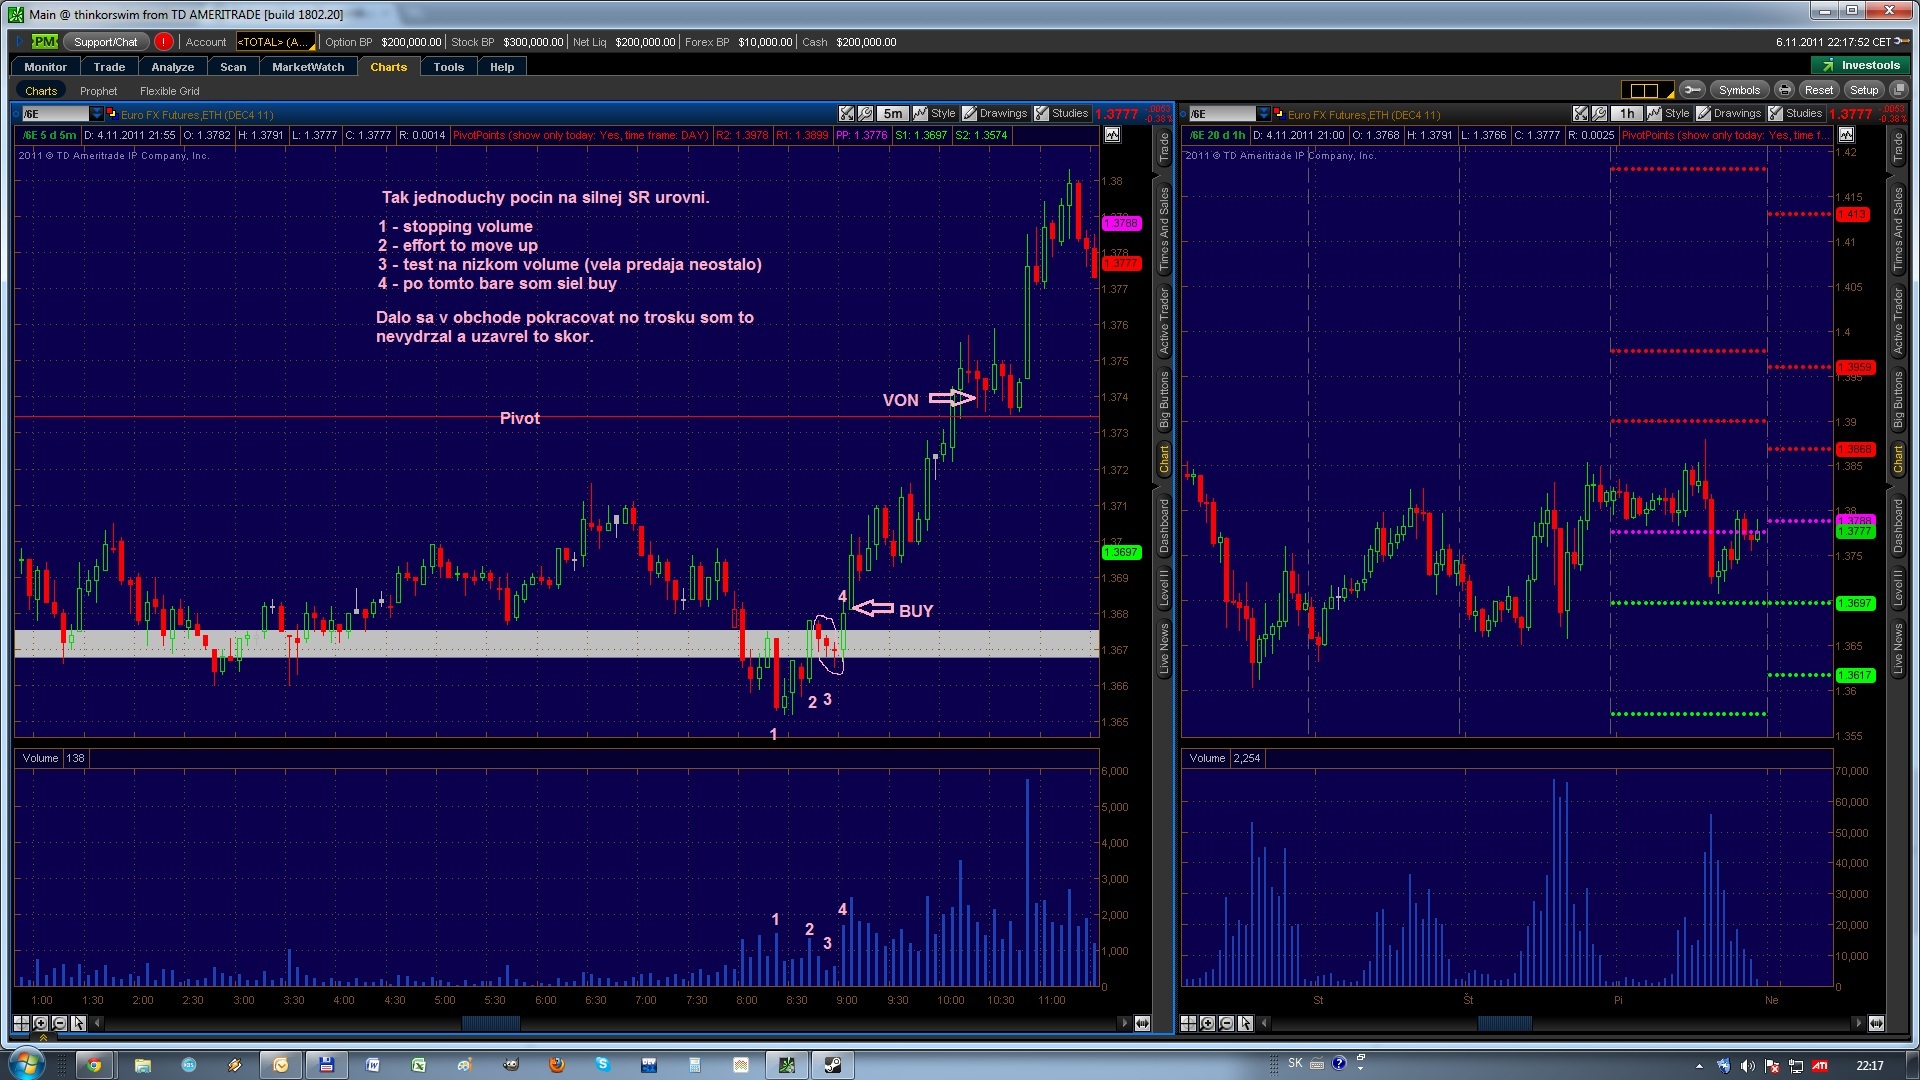
Task: Toggle the left chart's auto-fit width button
Action: 1141,1023
